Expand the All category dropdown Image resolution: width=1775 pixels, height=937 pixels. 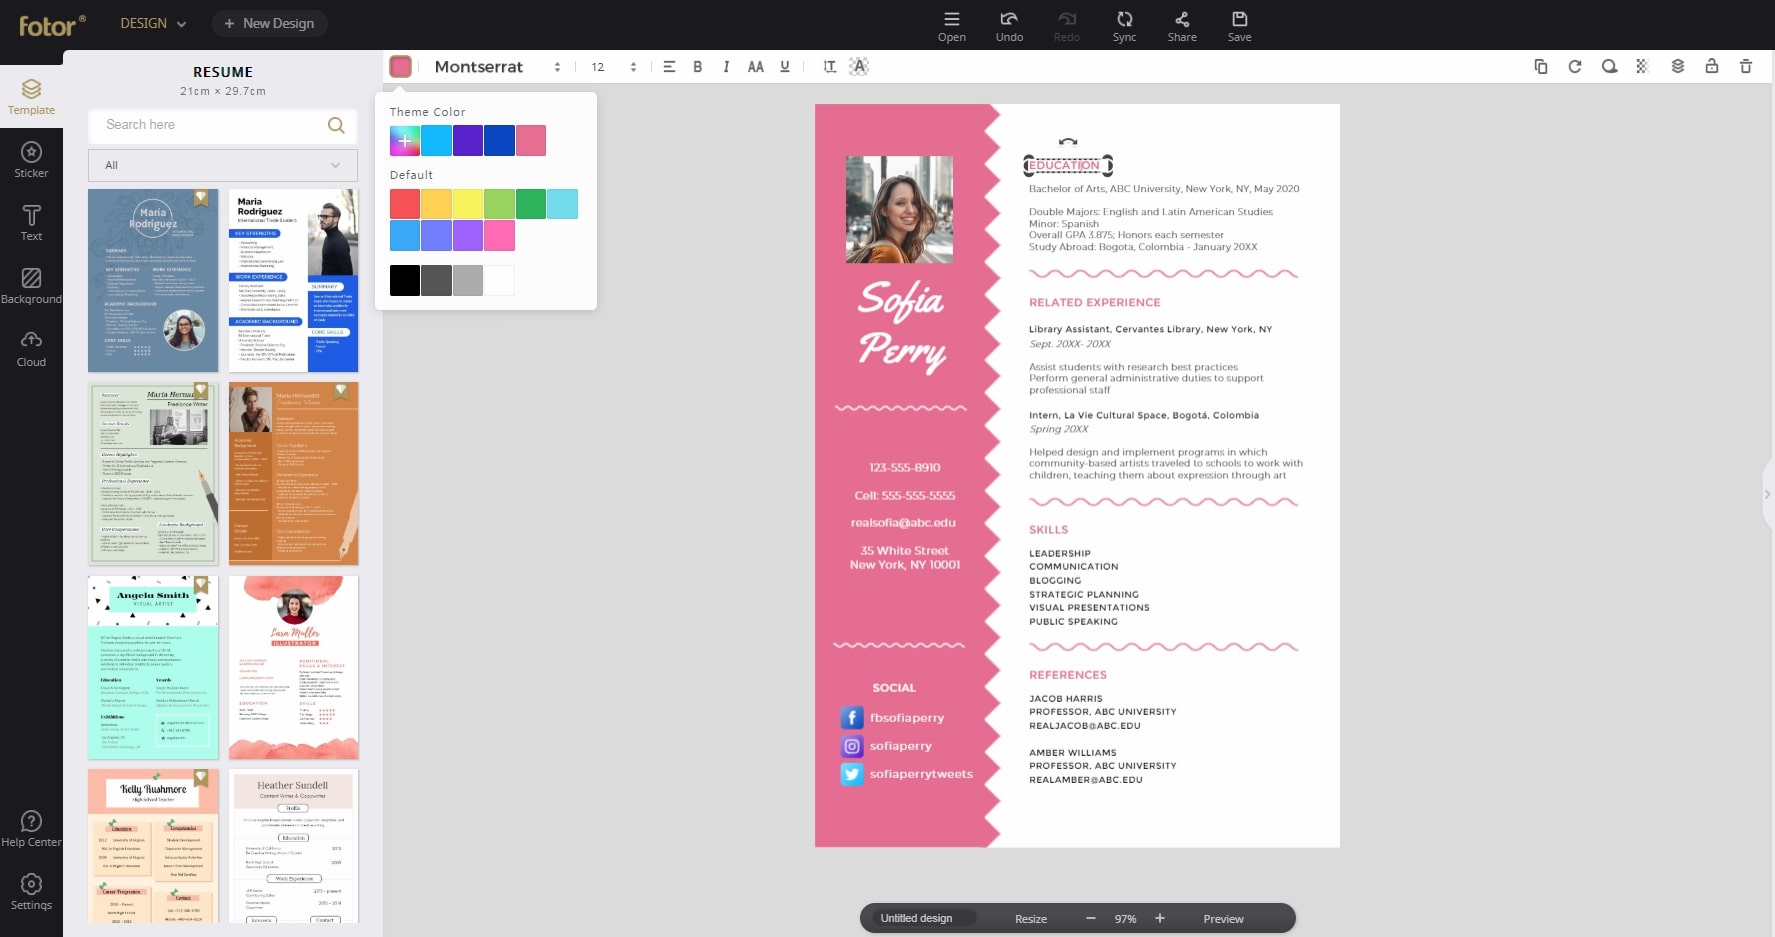pyautogui.click(x=223, y=165)
